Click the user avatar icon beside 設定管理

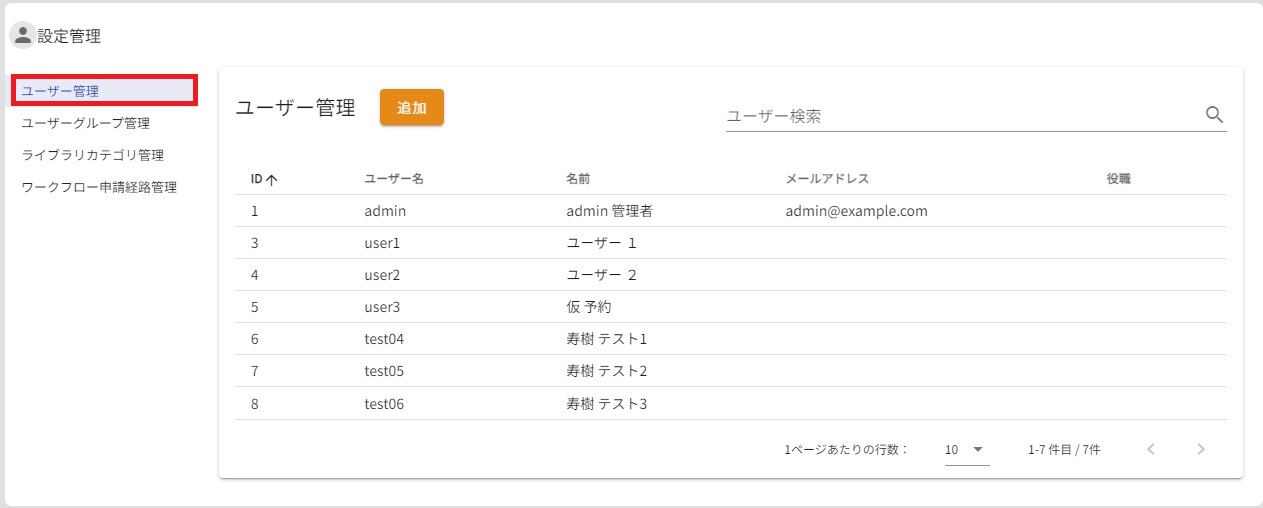tap(22, 36)
